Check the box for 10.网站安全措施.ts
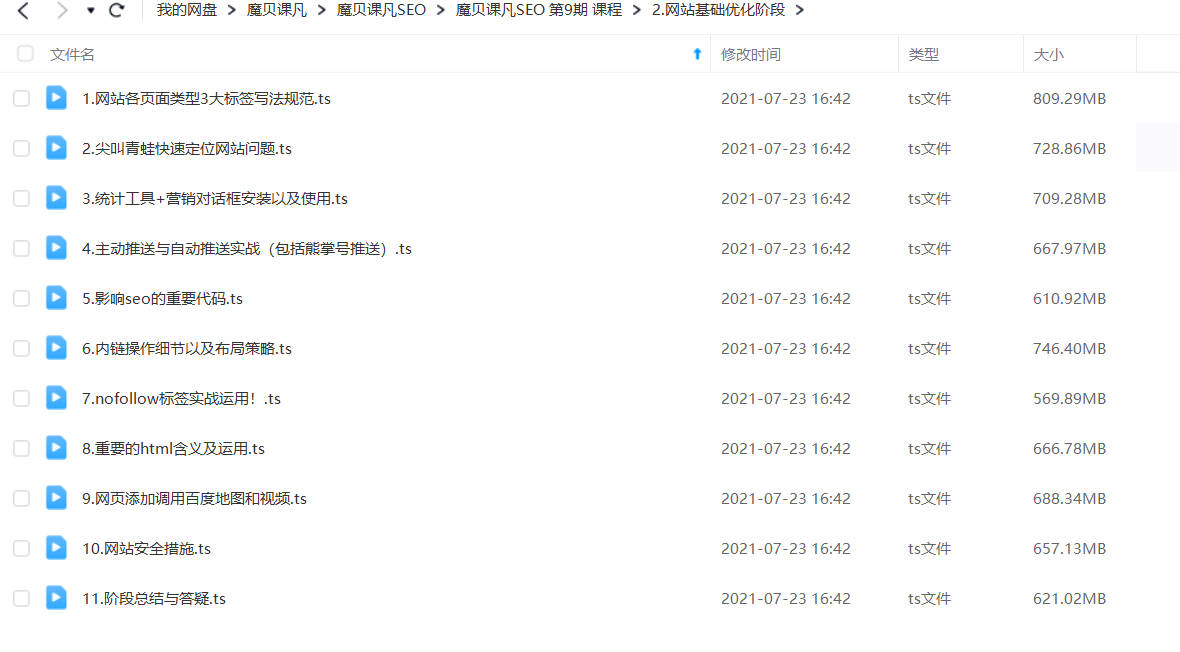This screenshot has height=652, width=1180. click(x=22, y=549)
